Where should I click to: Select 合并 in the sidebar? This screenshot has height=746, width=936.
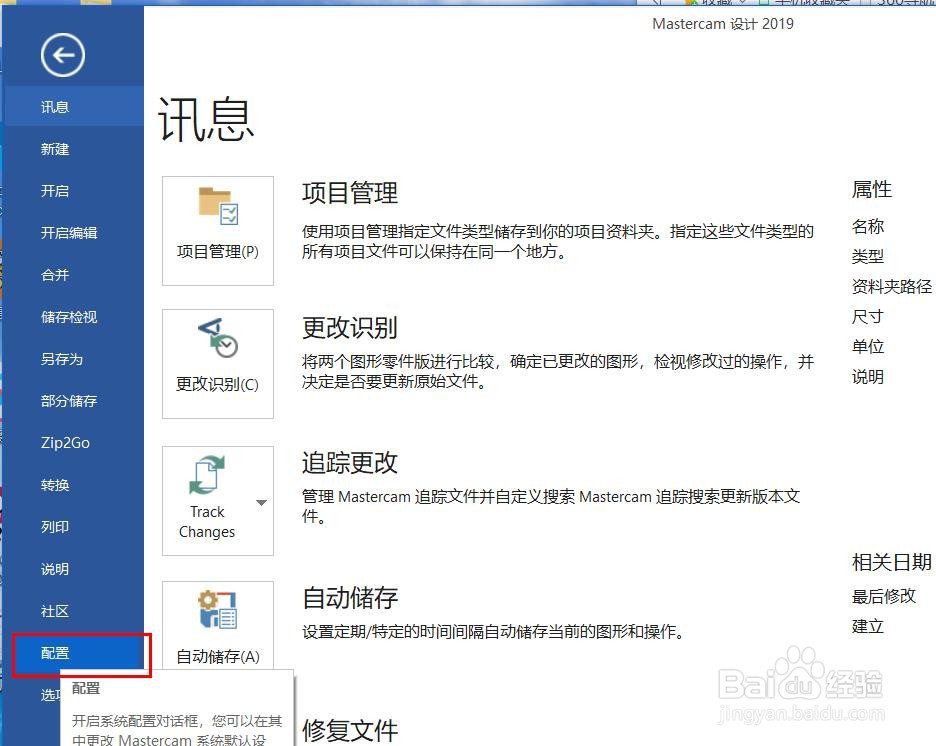[x=73, y=275]
